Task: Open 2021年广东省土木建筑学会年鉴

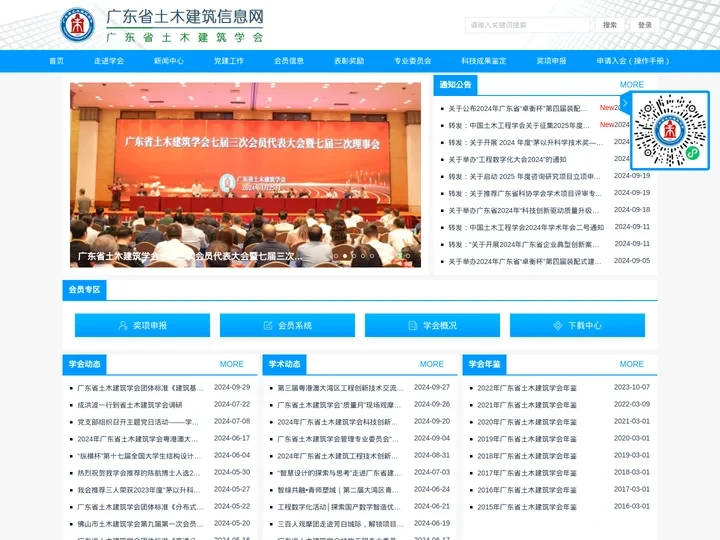Action: (x=527, y=405)
